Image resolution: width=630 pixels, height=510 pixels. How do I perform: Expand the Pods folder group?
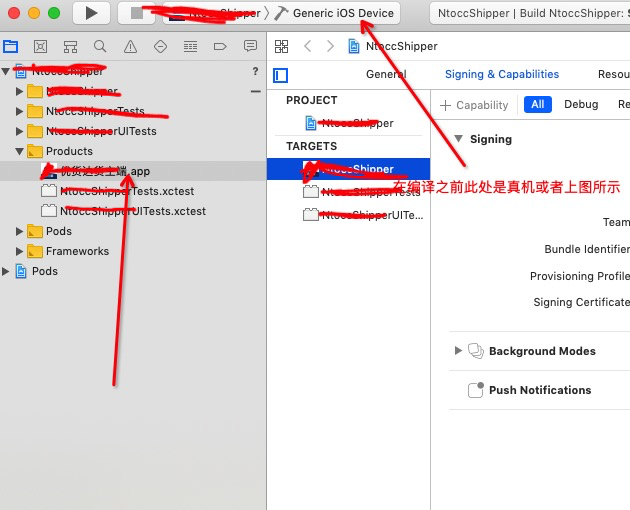click(19, 231)
